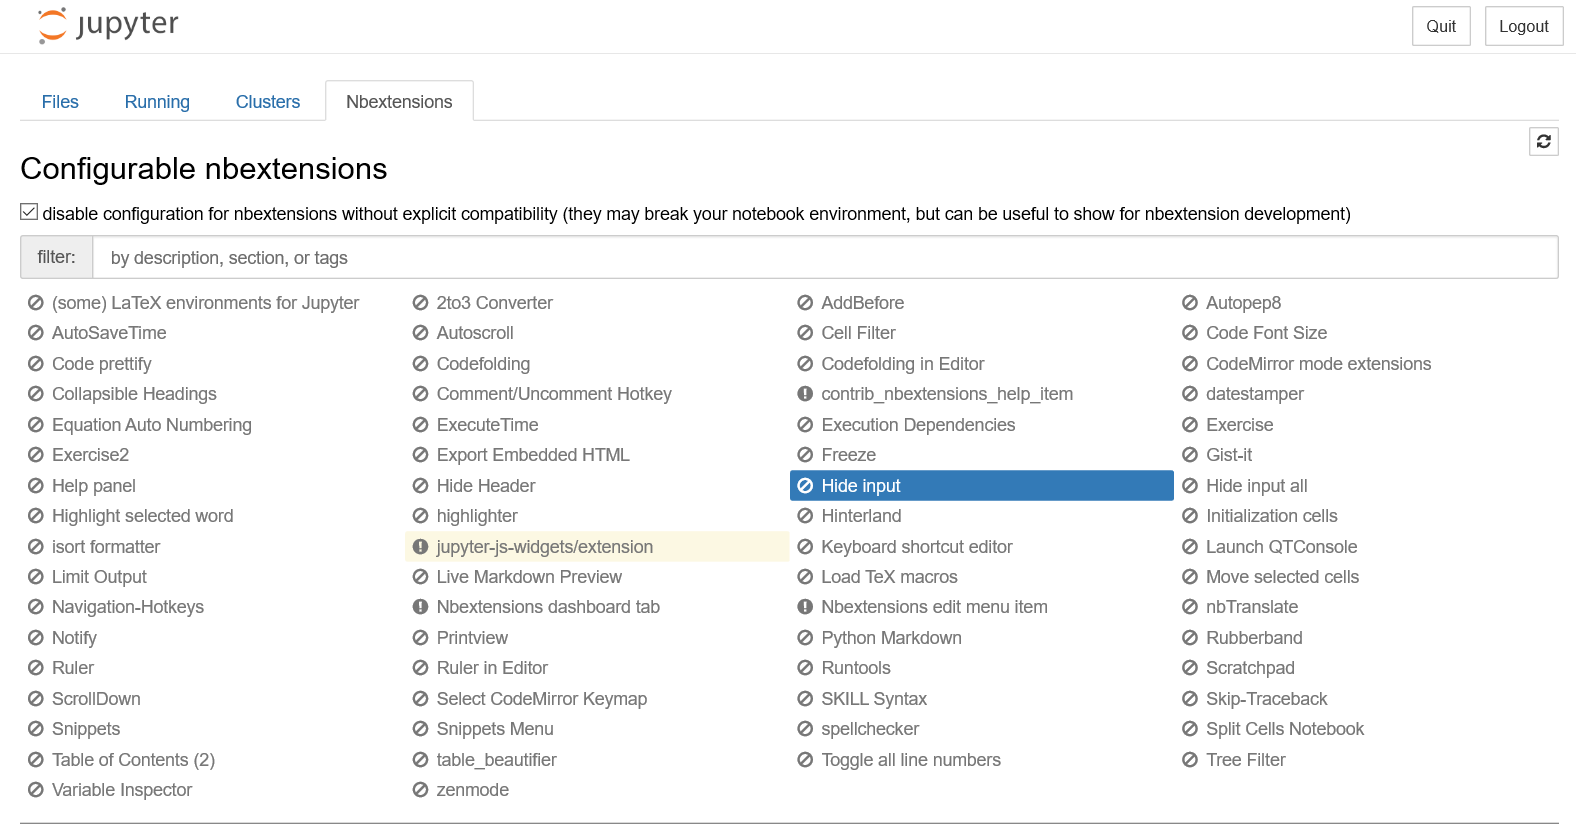This screenshot has height=831, width=1576.
Task: Click the disabled icon beside Code prettify
Action: tap(36, 364)
